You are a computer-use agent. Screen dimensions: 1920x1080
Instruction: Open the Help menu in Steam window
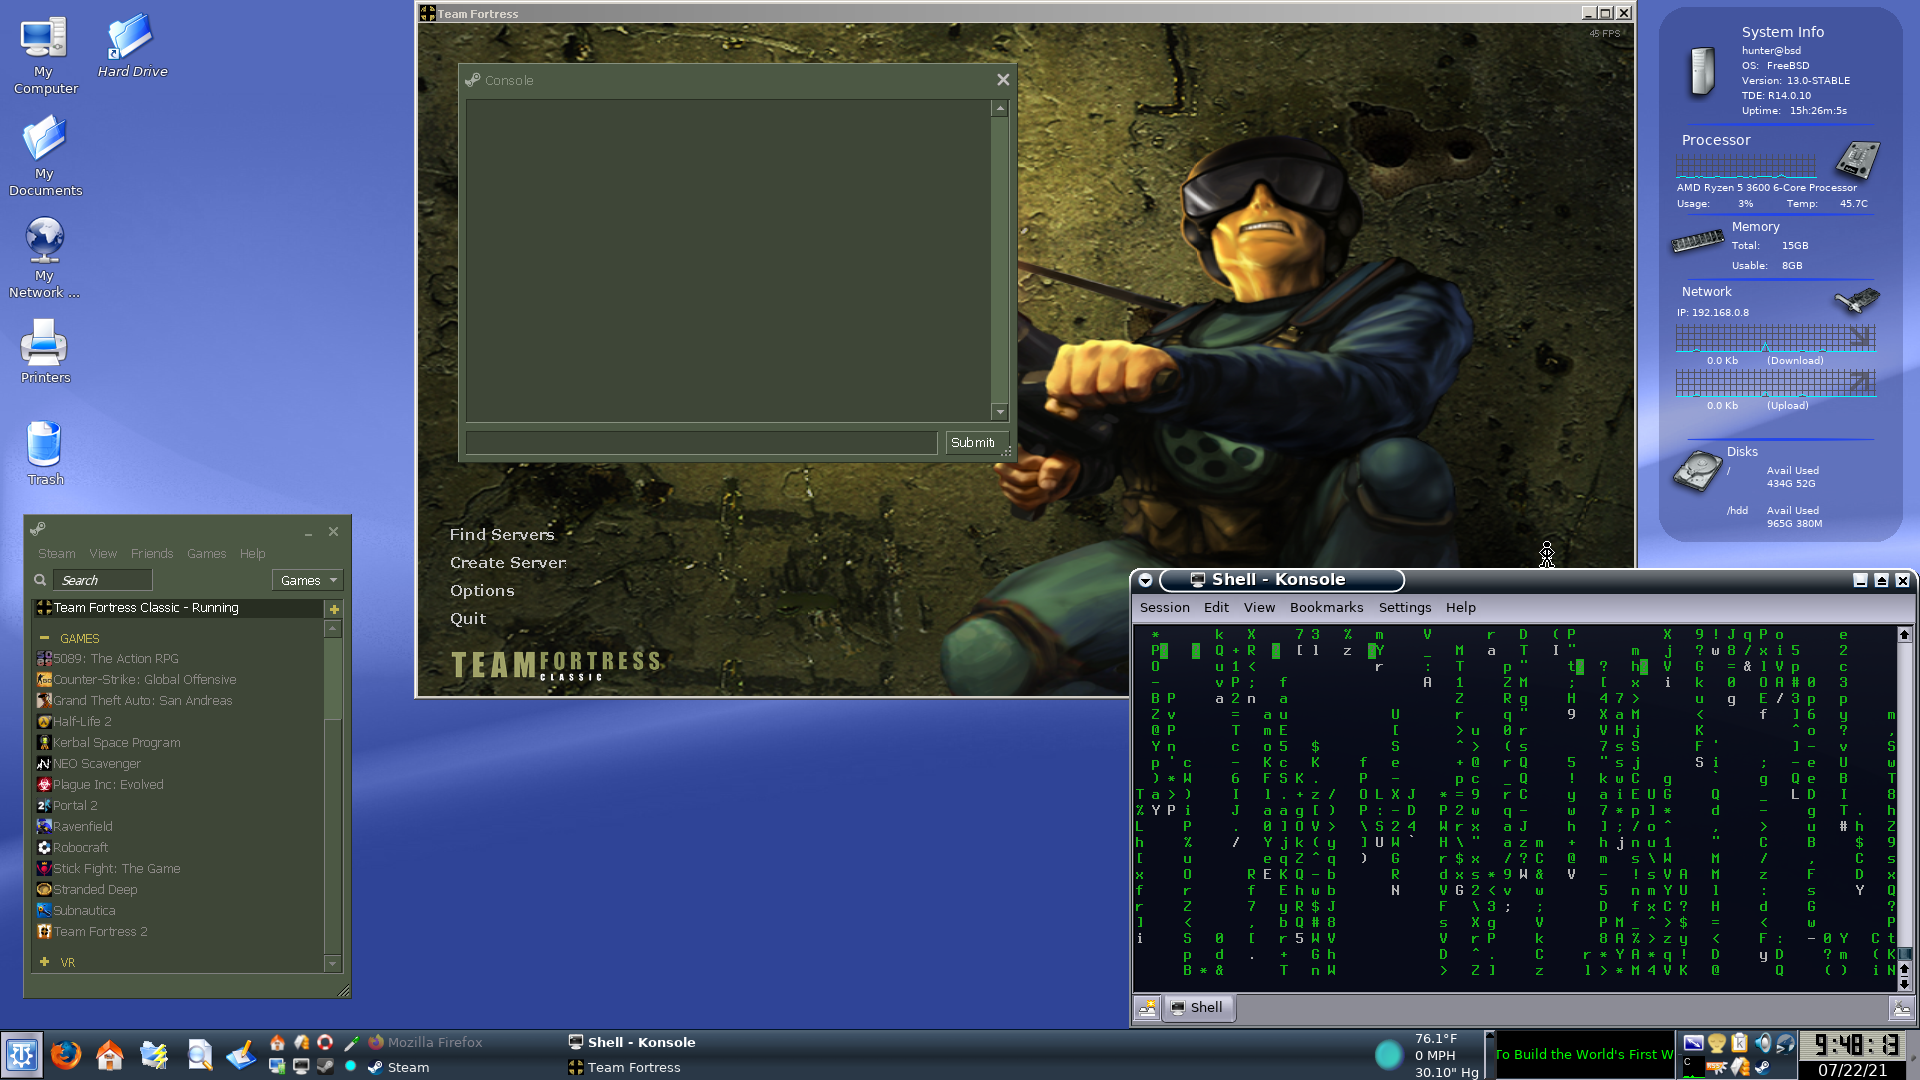coord(252,554)
